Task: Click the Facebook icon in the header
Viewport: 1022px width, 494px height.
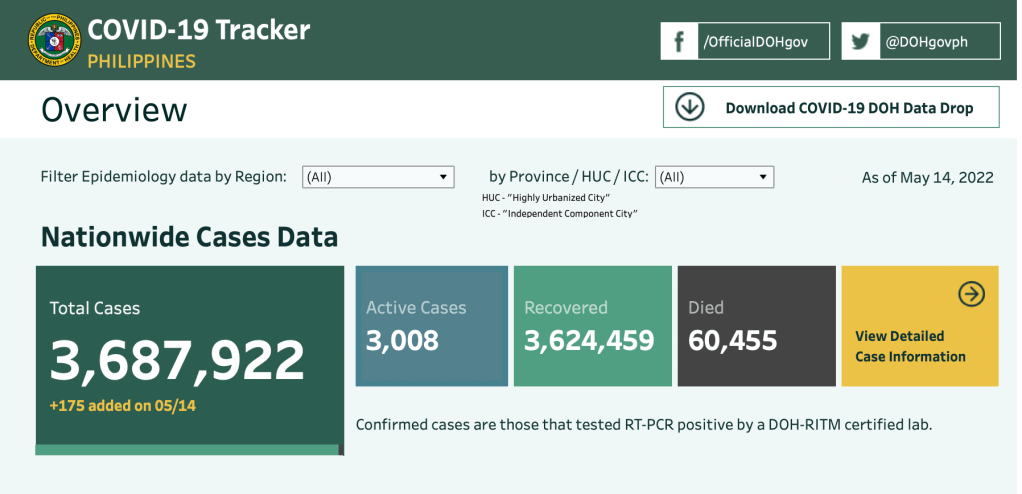Action: tap(679, 42)
